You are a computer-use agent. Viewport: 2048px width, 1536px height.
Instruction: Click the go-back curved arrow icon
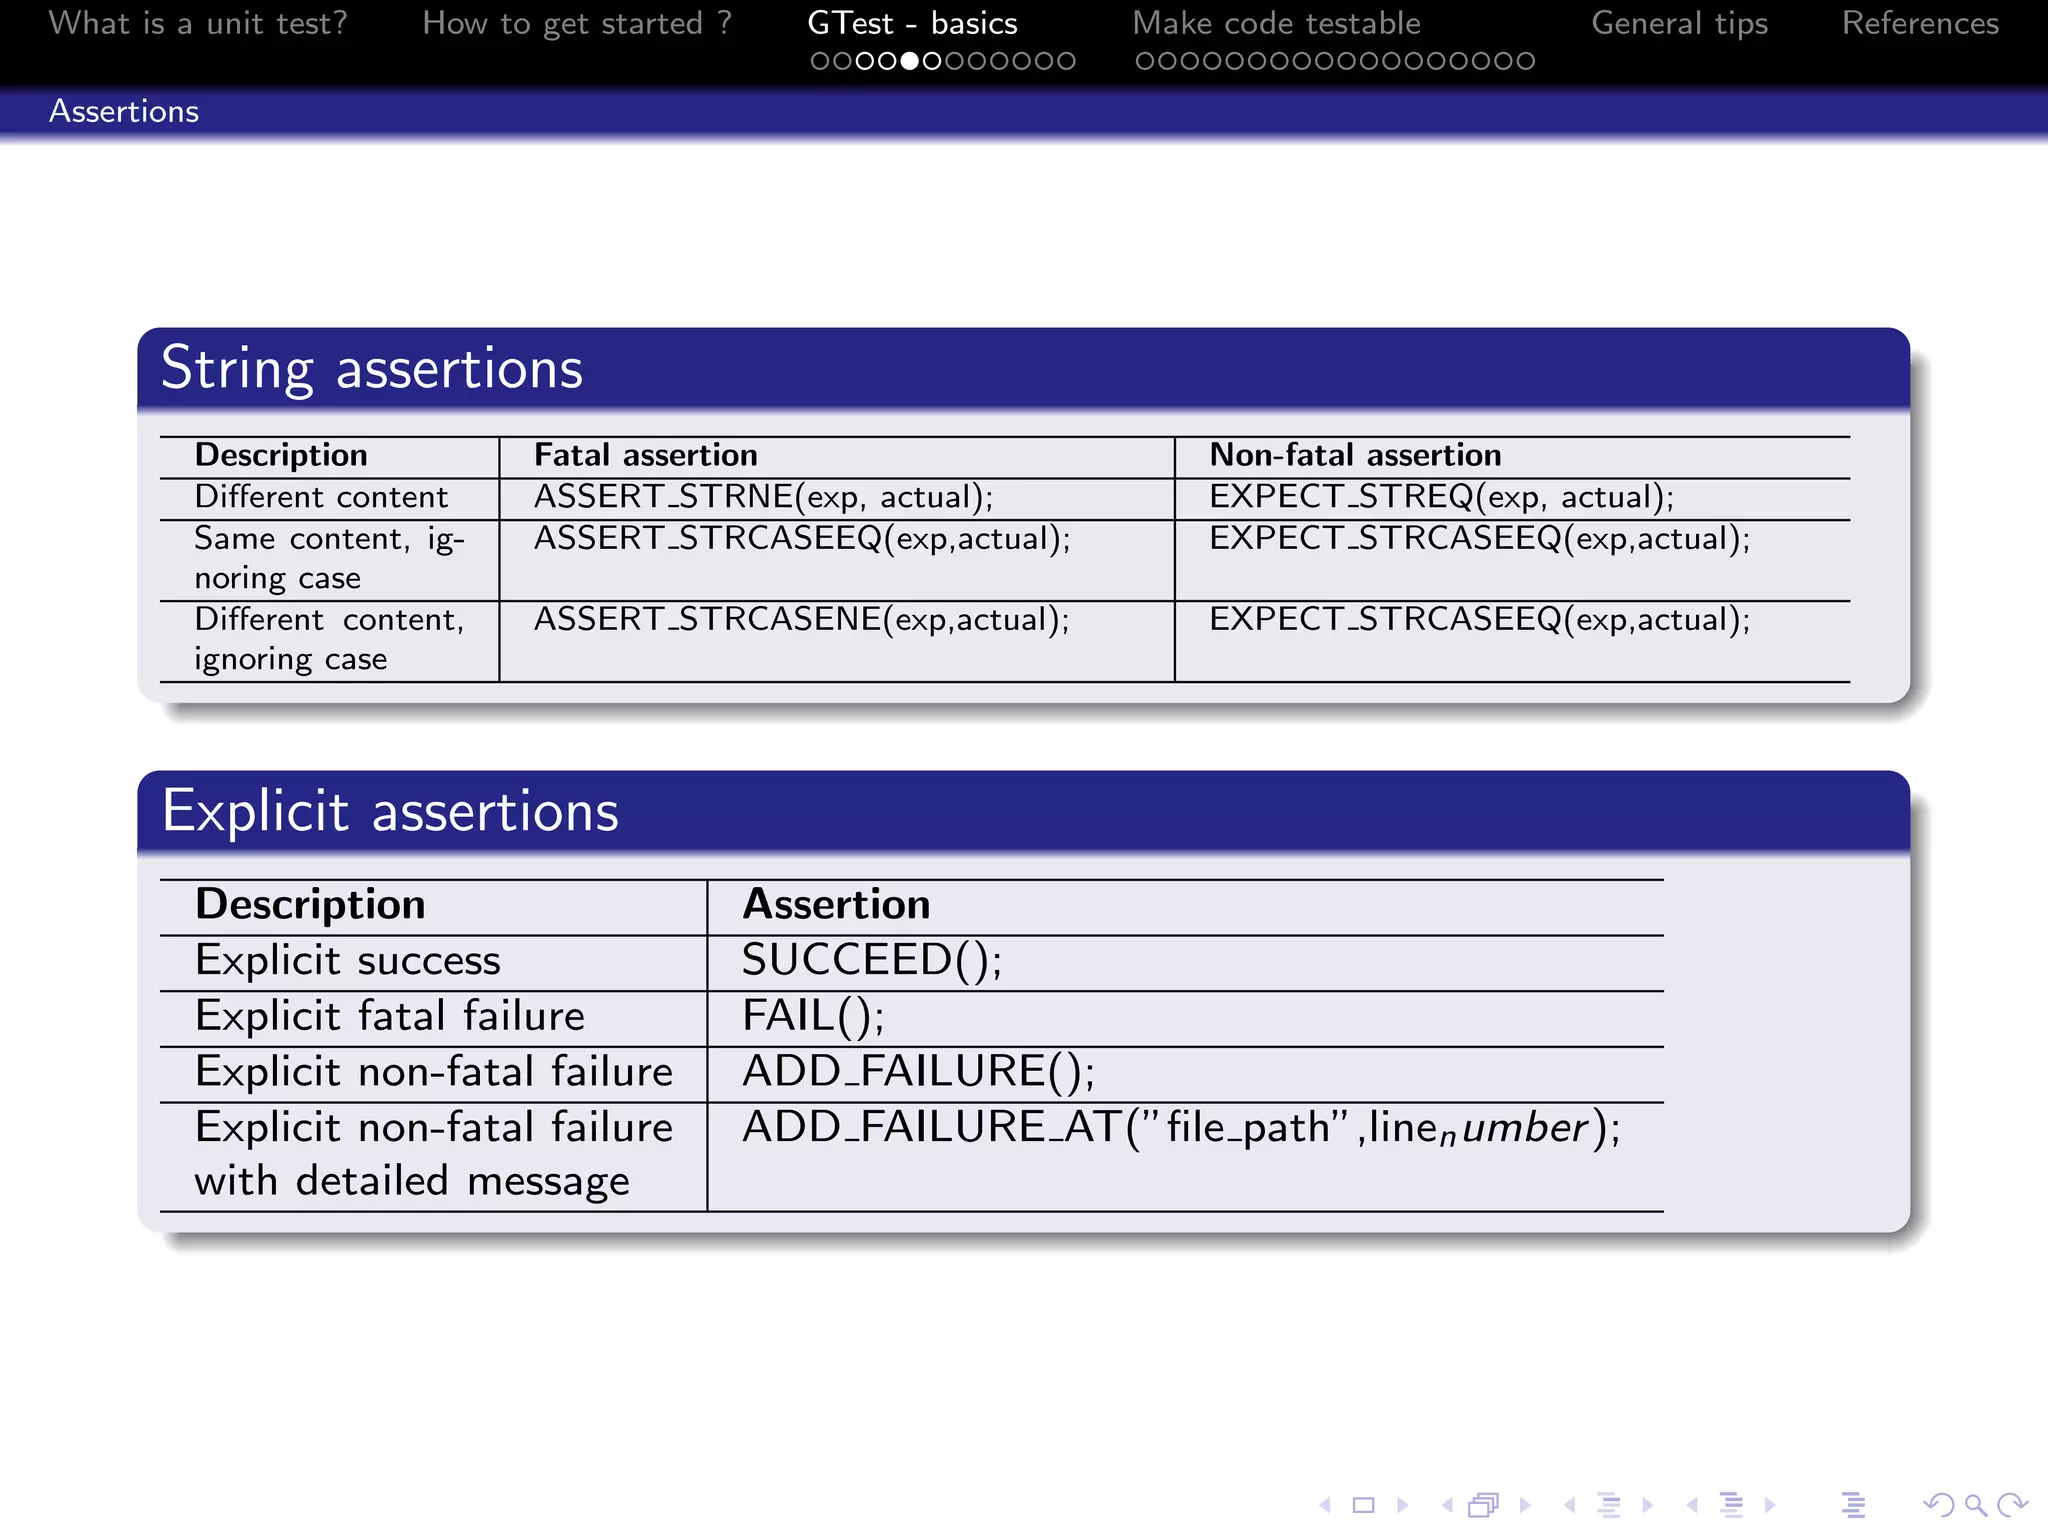click(x=1938, y=1505)
